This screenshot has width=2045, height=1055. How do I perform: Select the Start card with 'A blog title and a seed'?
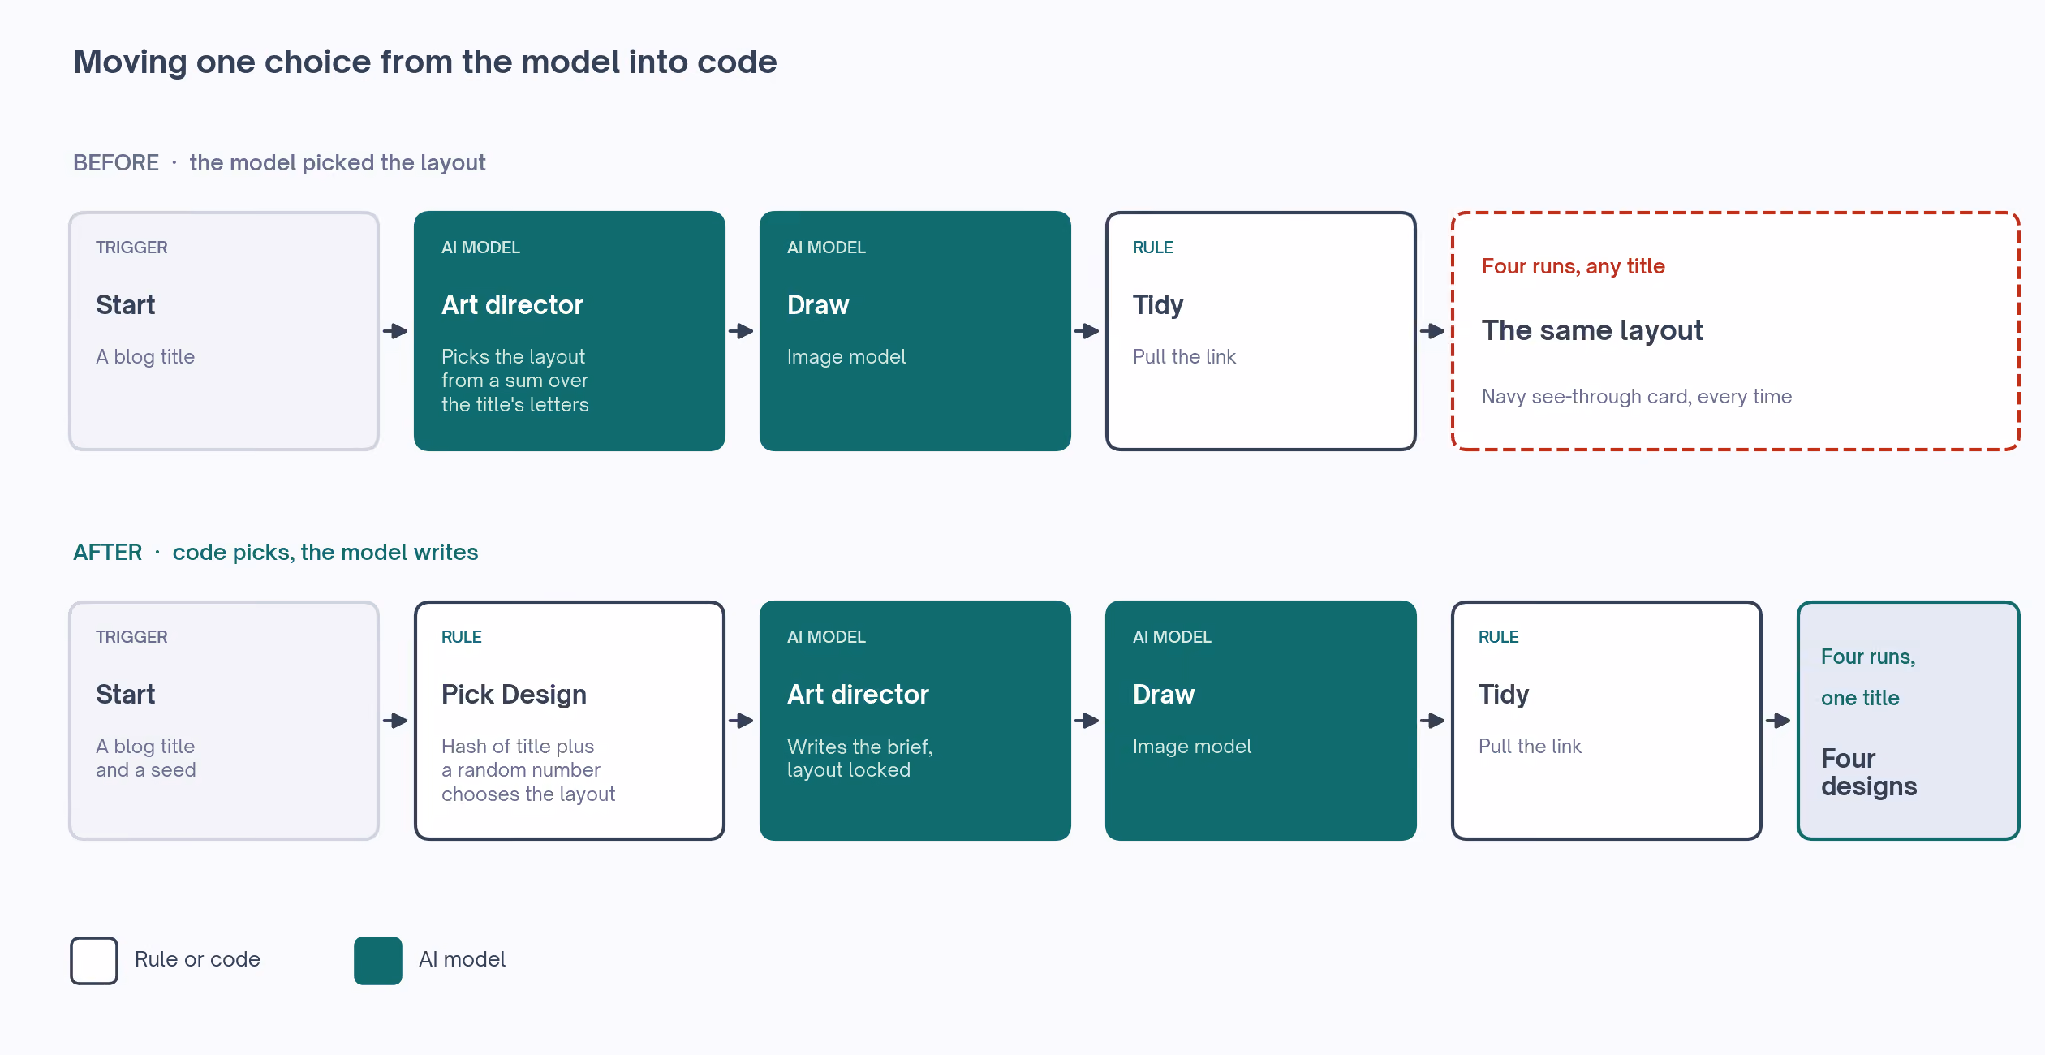click(x=224, y=721)
